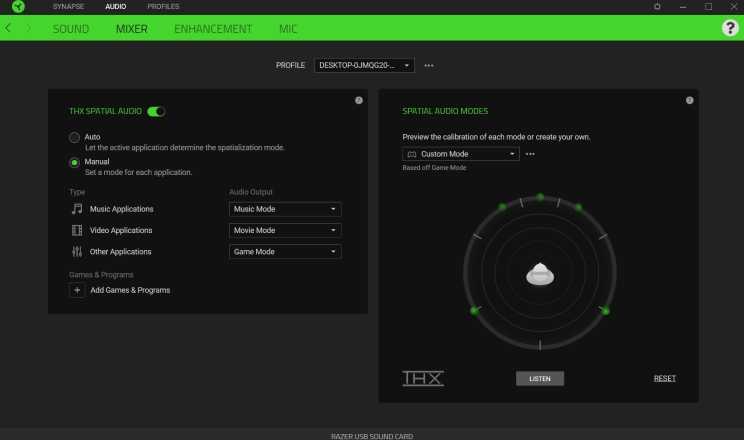Click Razer USB Sound Card device label
Image resolution: width=744 pixels, height=440 pixels.
point(372,436)
